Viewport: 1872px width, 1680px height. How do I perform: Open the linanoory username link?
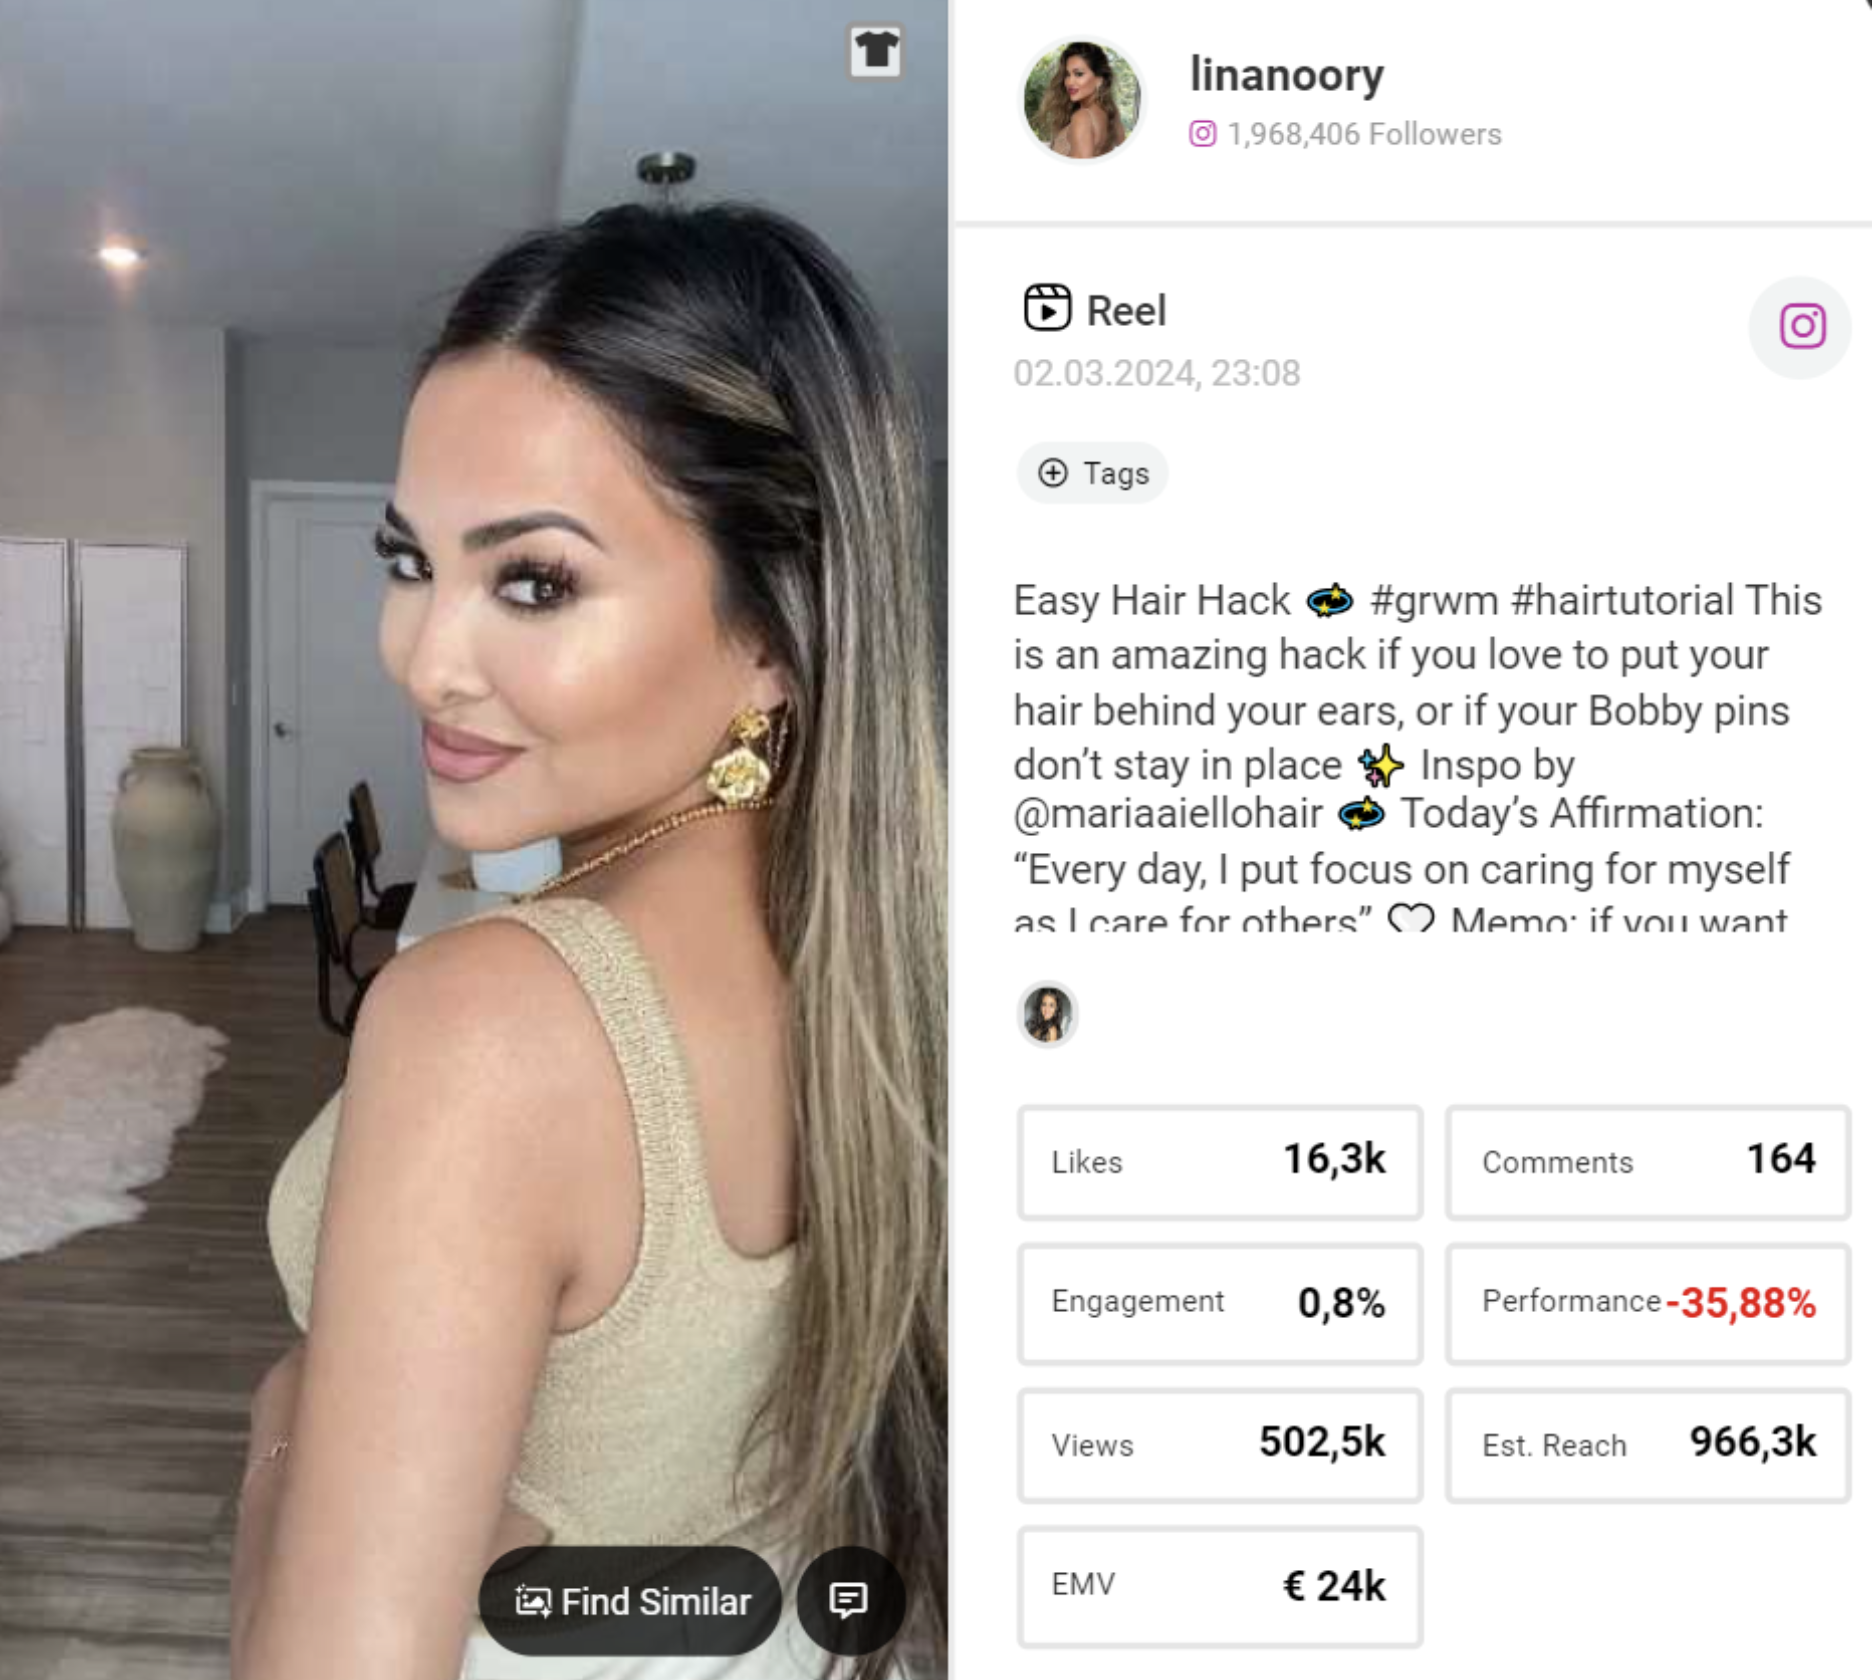tap(1286, 75)
